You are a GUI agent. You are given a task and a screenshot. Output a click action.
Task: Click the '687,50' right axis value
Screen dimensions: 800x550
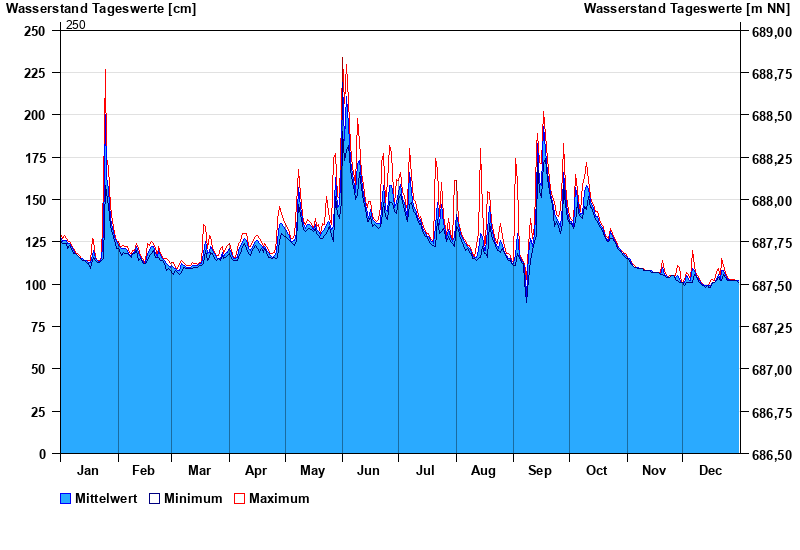coord(772,286)
